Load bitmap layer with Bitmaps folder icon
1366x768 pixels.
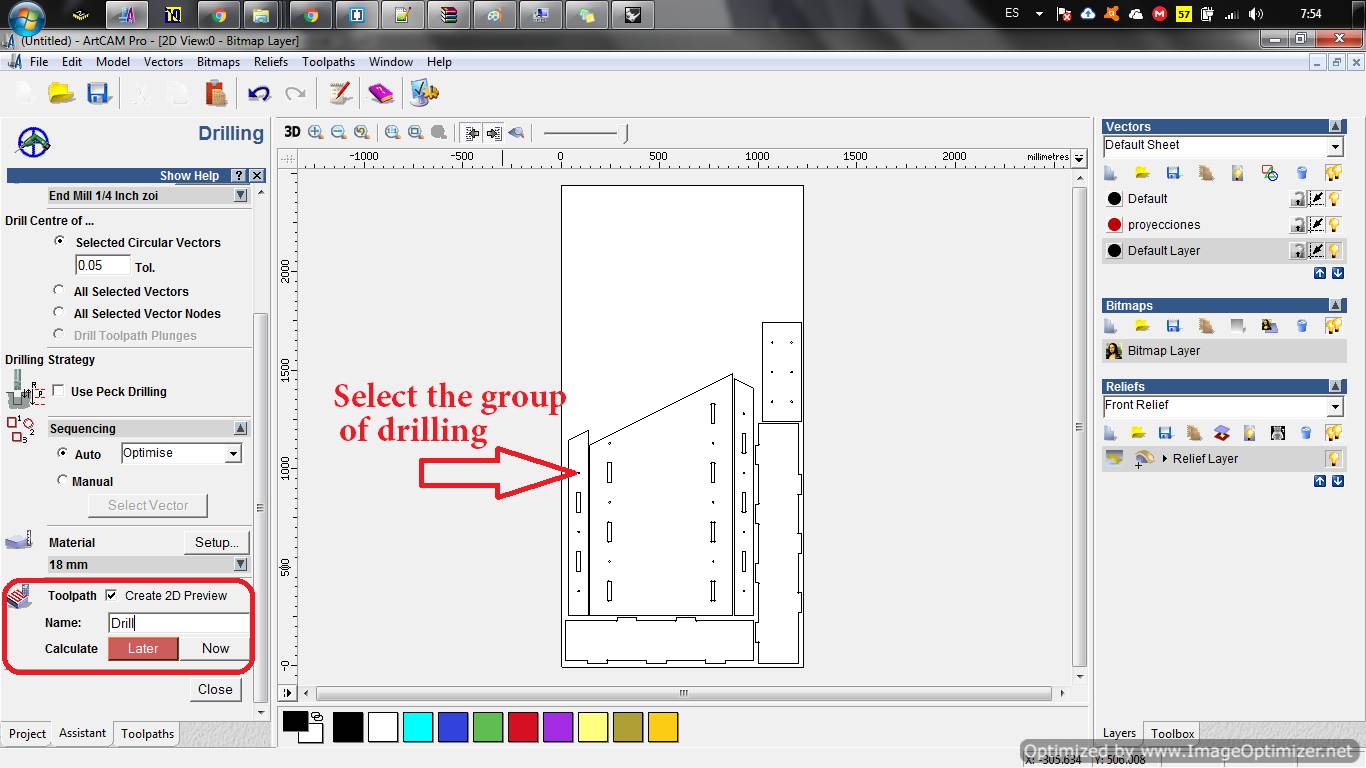(x=1143, y=326)
